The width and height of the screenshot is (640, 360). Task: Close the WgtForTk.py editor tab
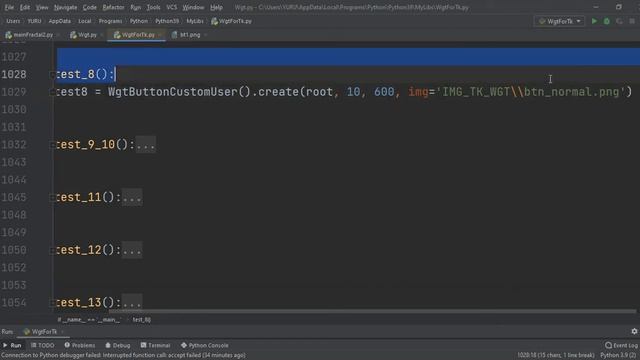[x=160, y=35]
